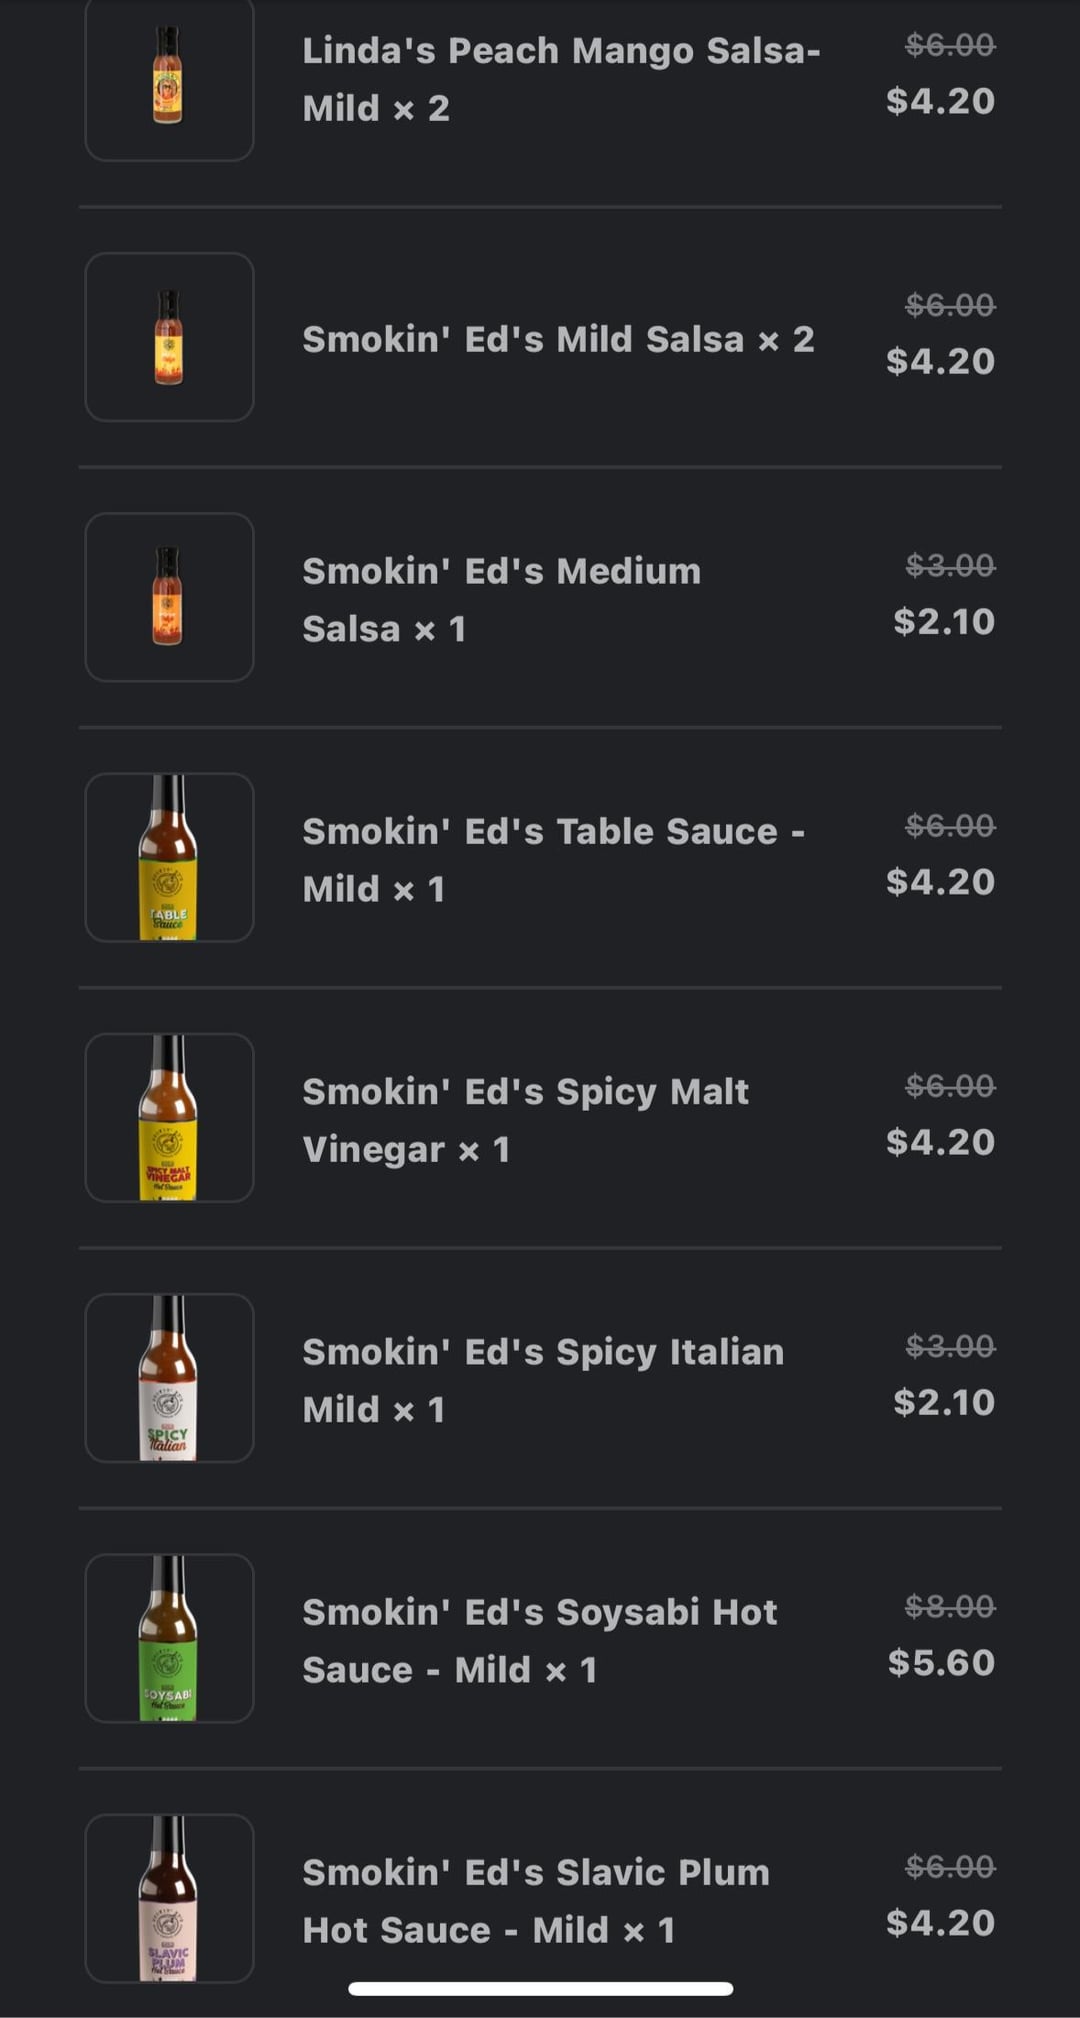Open Smokin' Ed's Mild Salsa product image
The image size is (1080, 2018).
pyautogui.click(x=169, y=337)
